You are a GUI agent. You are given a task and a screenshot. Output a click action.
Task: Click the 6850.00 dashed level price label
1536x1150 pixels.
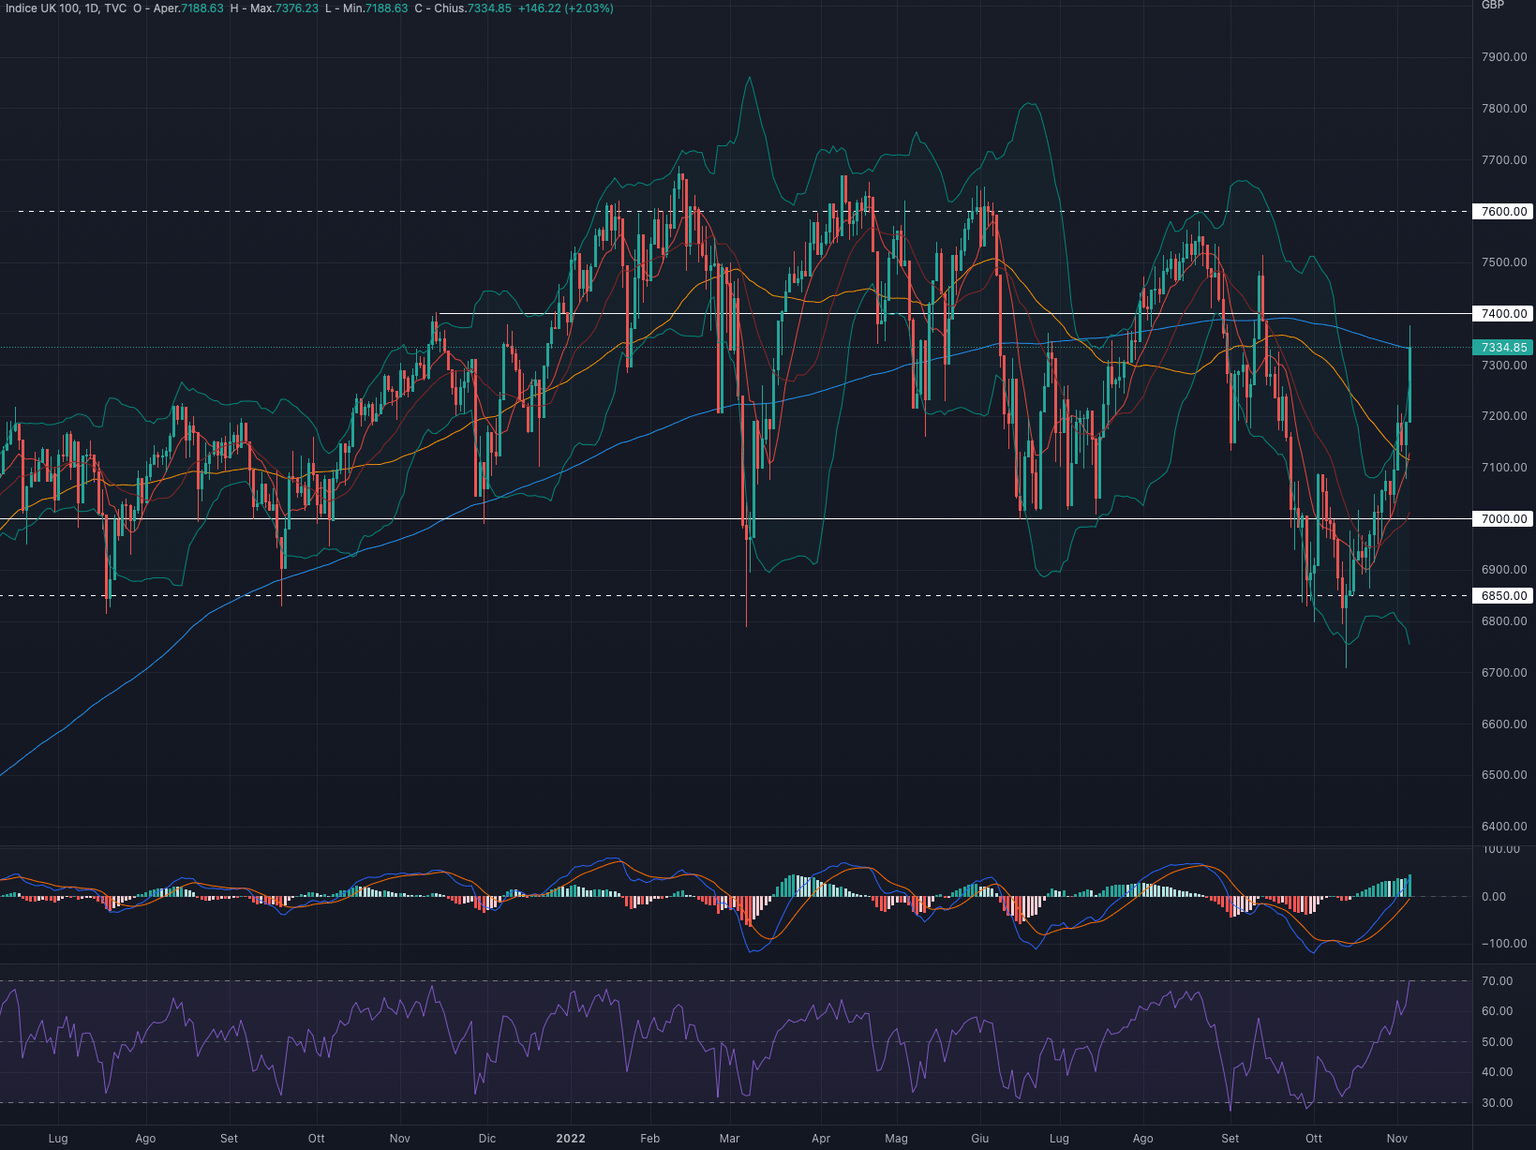pyautogui.click(x=1502, y=595)
